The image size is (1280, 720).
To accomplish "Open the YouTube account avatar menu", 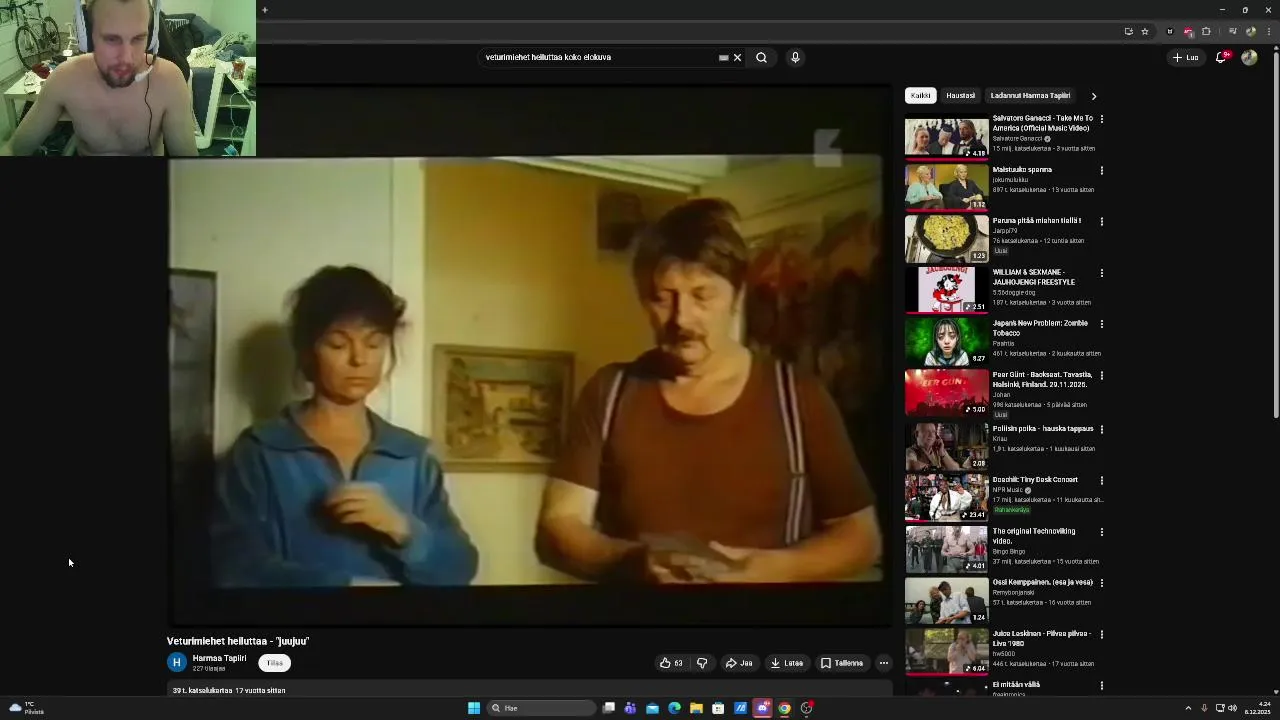I will coord(1249,57).
